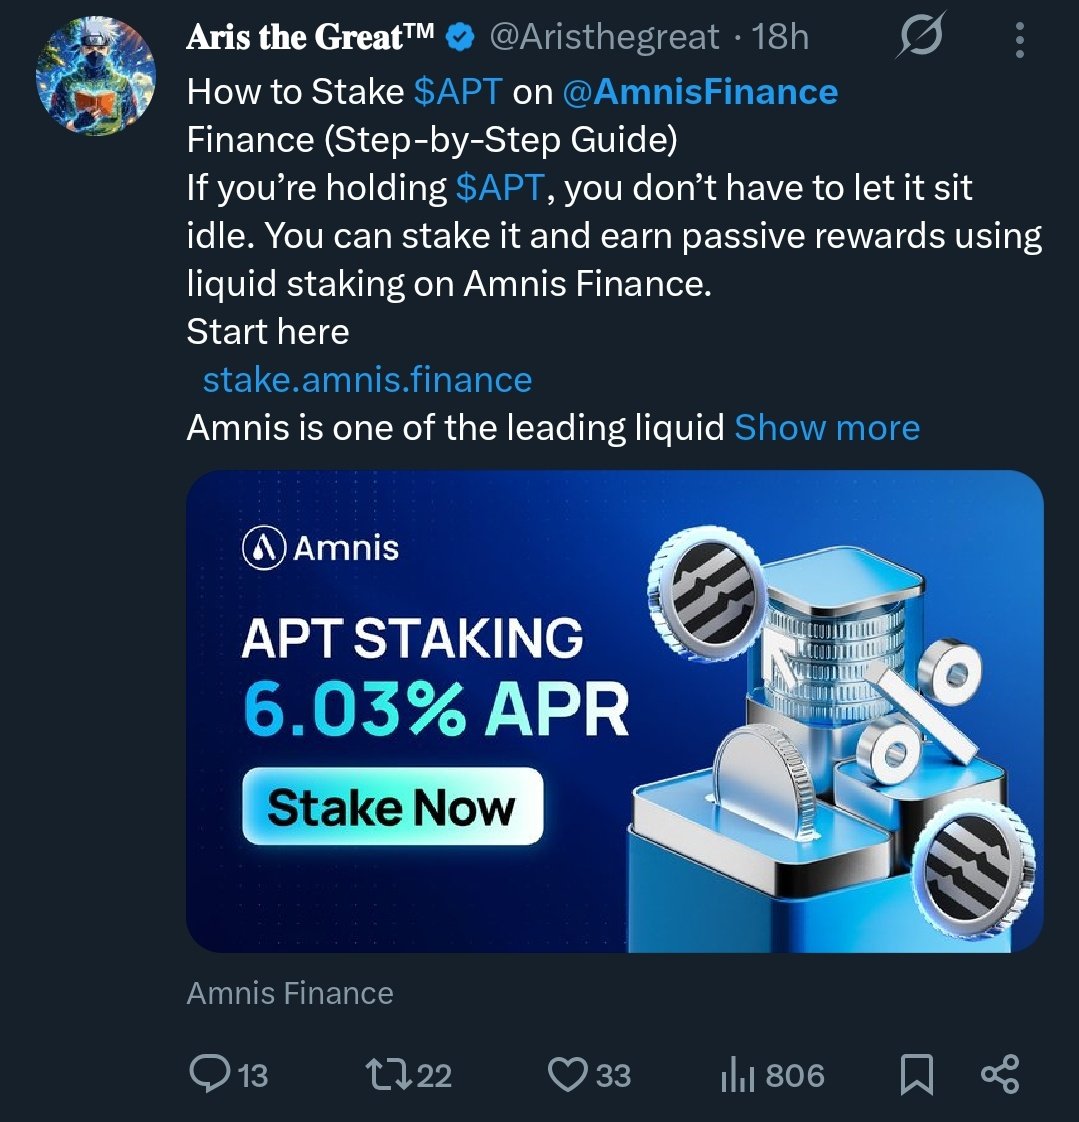Expand tweet text with Show more
The width and height of the screenshot is (1079, 1122).
click(827, 428)
